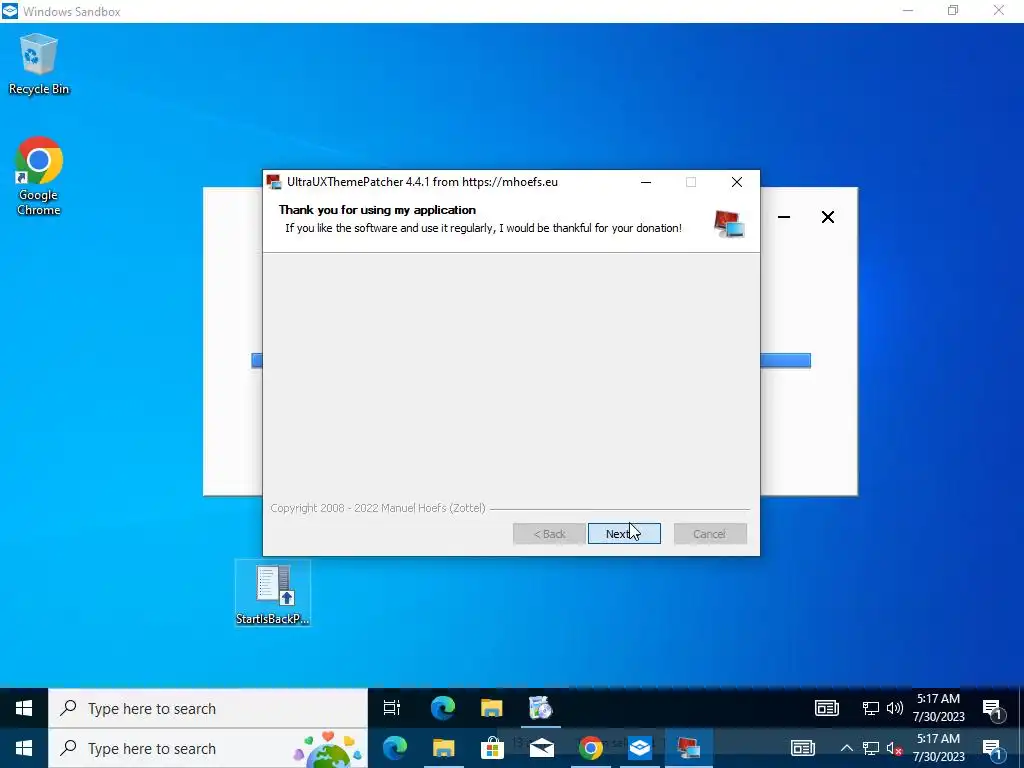
Task: Click the muted speaker tray icon
Action: pos(894,748)
